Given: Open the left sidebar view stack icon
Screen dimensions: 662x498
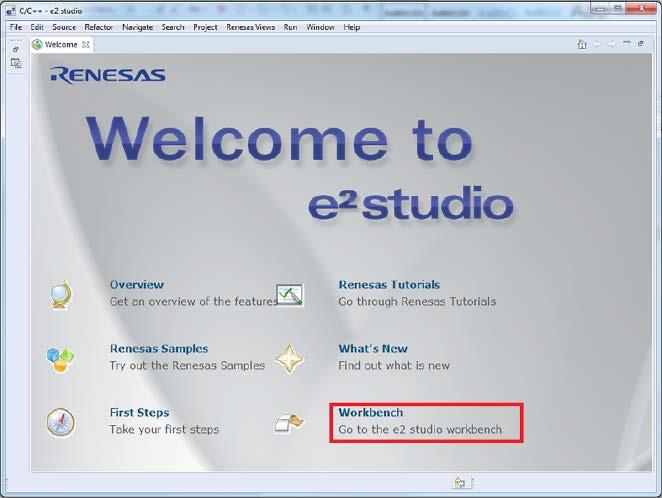Looking at the screenshot, I should 16,63.
